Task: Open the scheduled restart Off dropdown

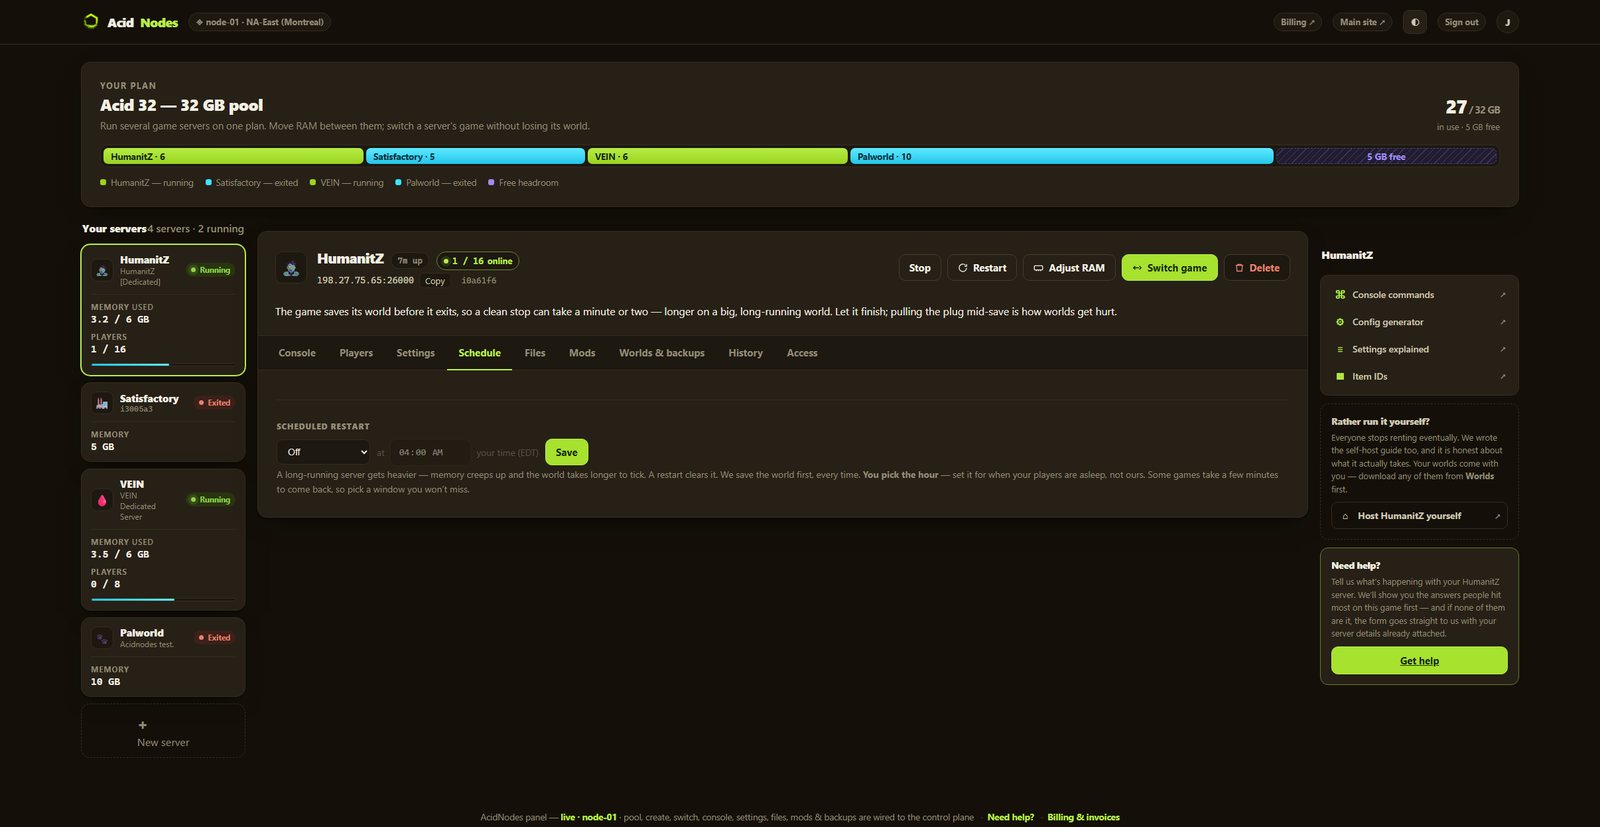Action: coord(323,452)
